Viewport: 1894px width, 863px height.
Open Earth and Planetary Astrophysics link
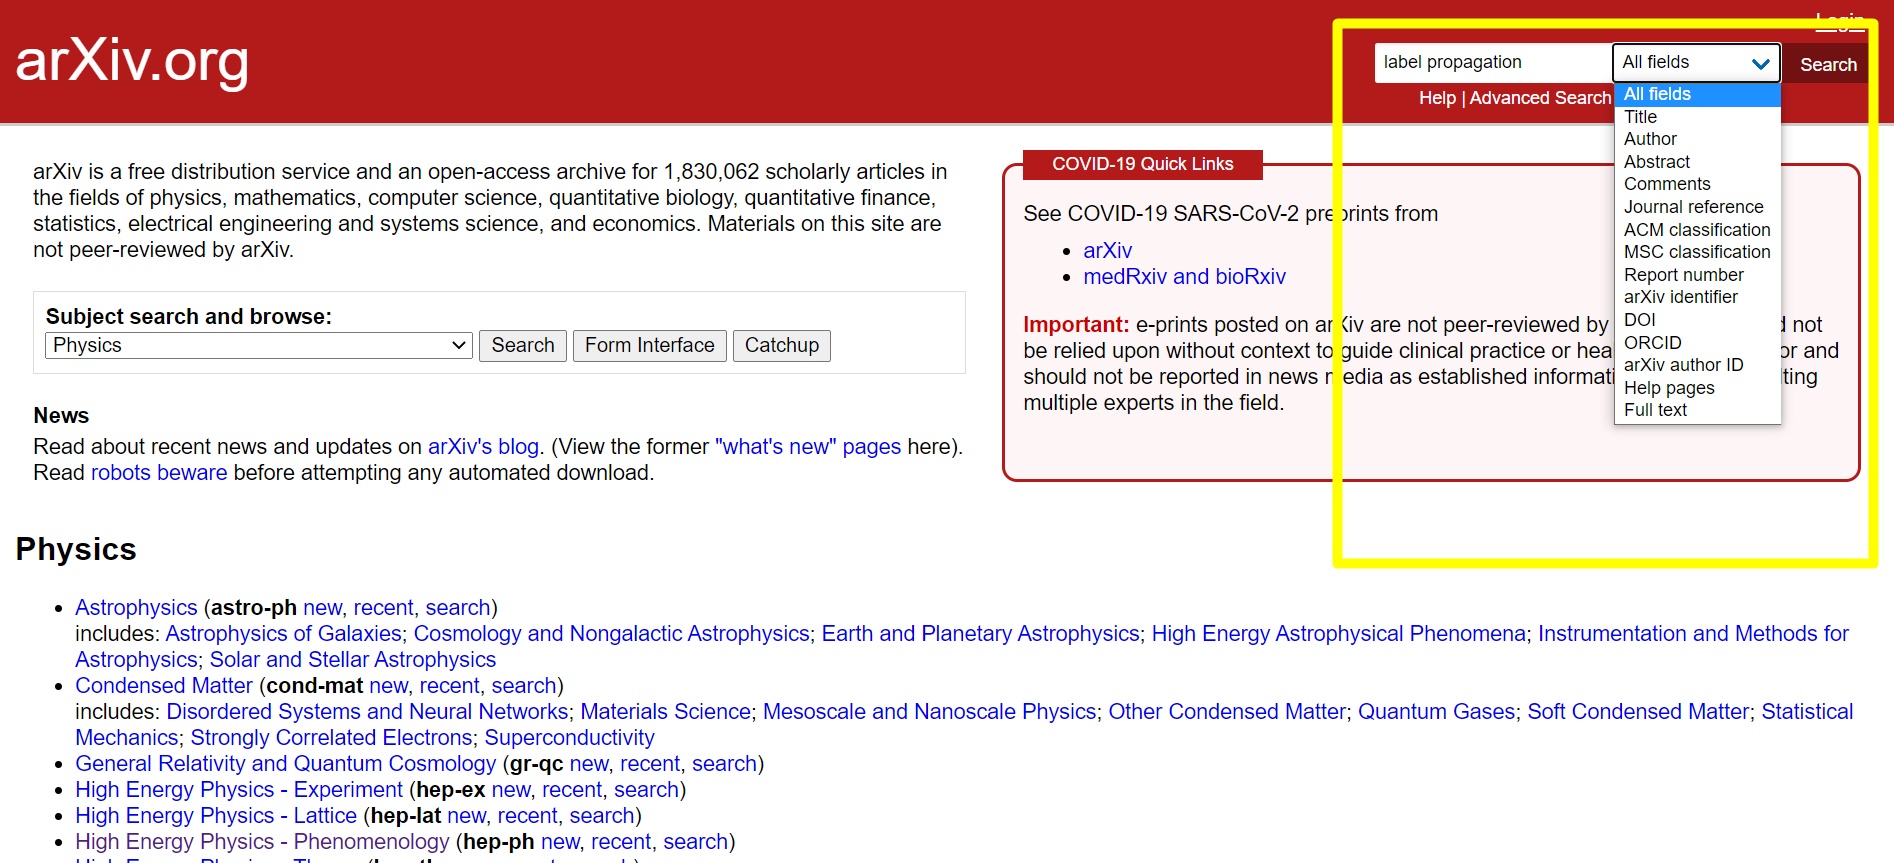point(981,634)
